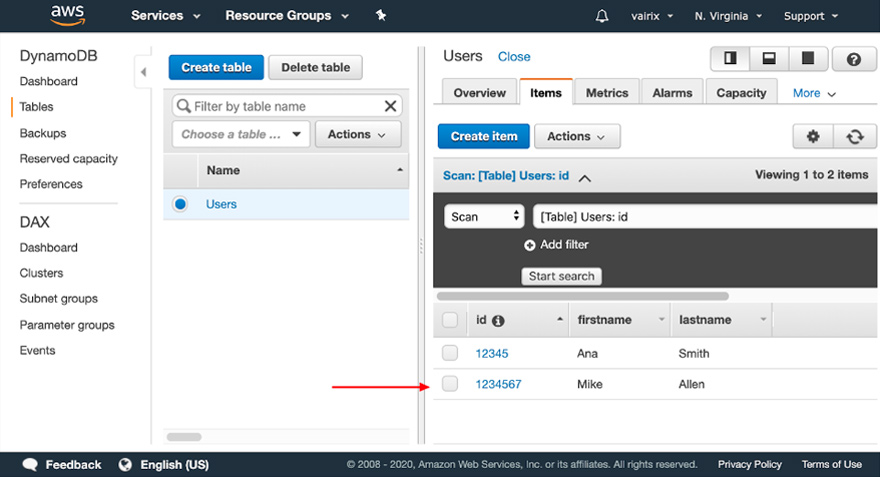Open firstname column dropdown arrow
Image resolution: width=880 pixels, height=477 pixels.
pyautogui.click(x=661, y=319)
